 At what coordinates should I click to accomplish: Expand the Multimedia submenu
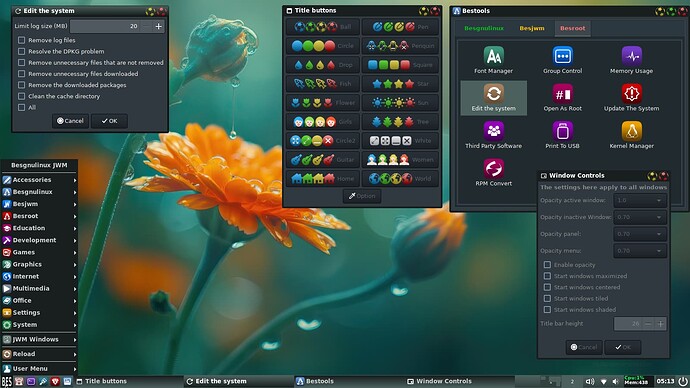tap(40, 288)
